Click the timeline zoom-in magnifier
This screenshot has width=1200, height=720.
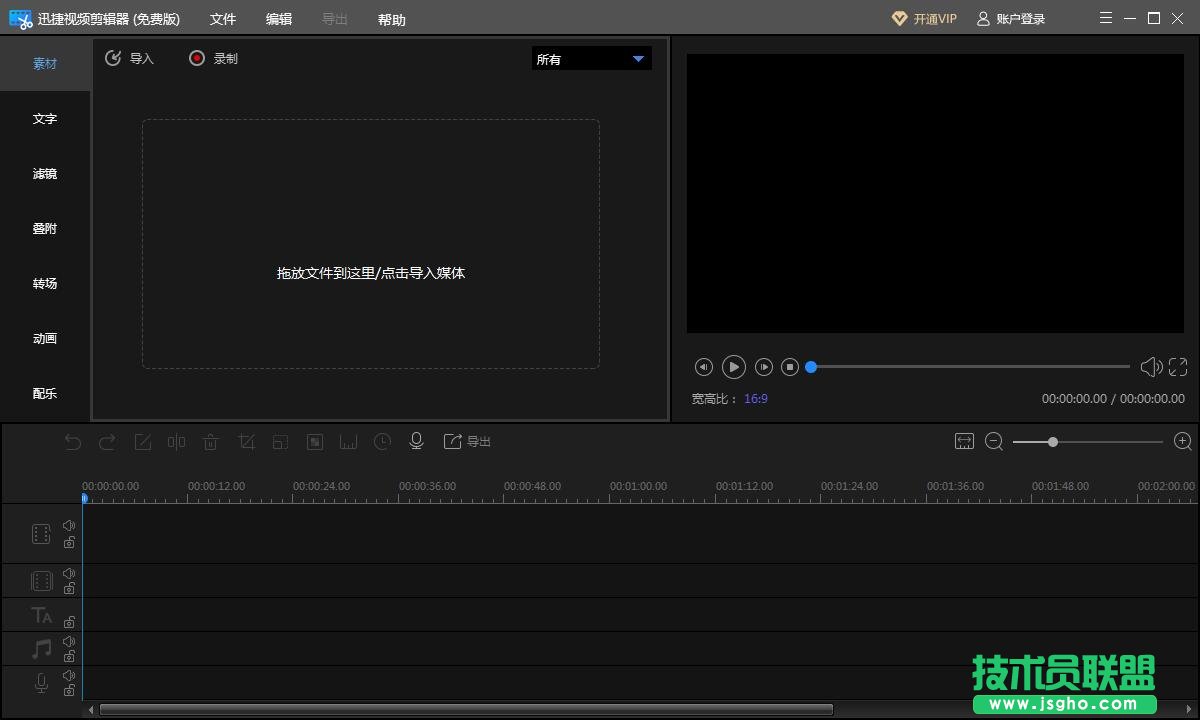(x=1182, y=441)
